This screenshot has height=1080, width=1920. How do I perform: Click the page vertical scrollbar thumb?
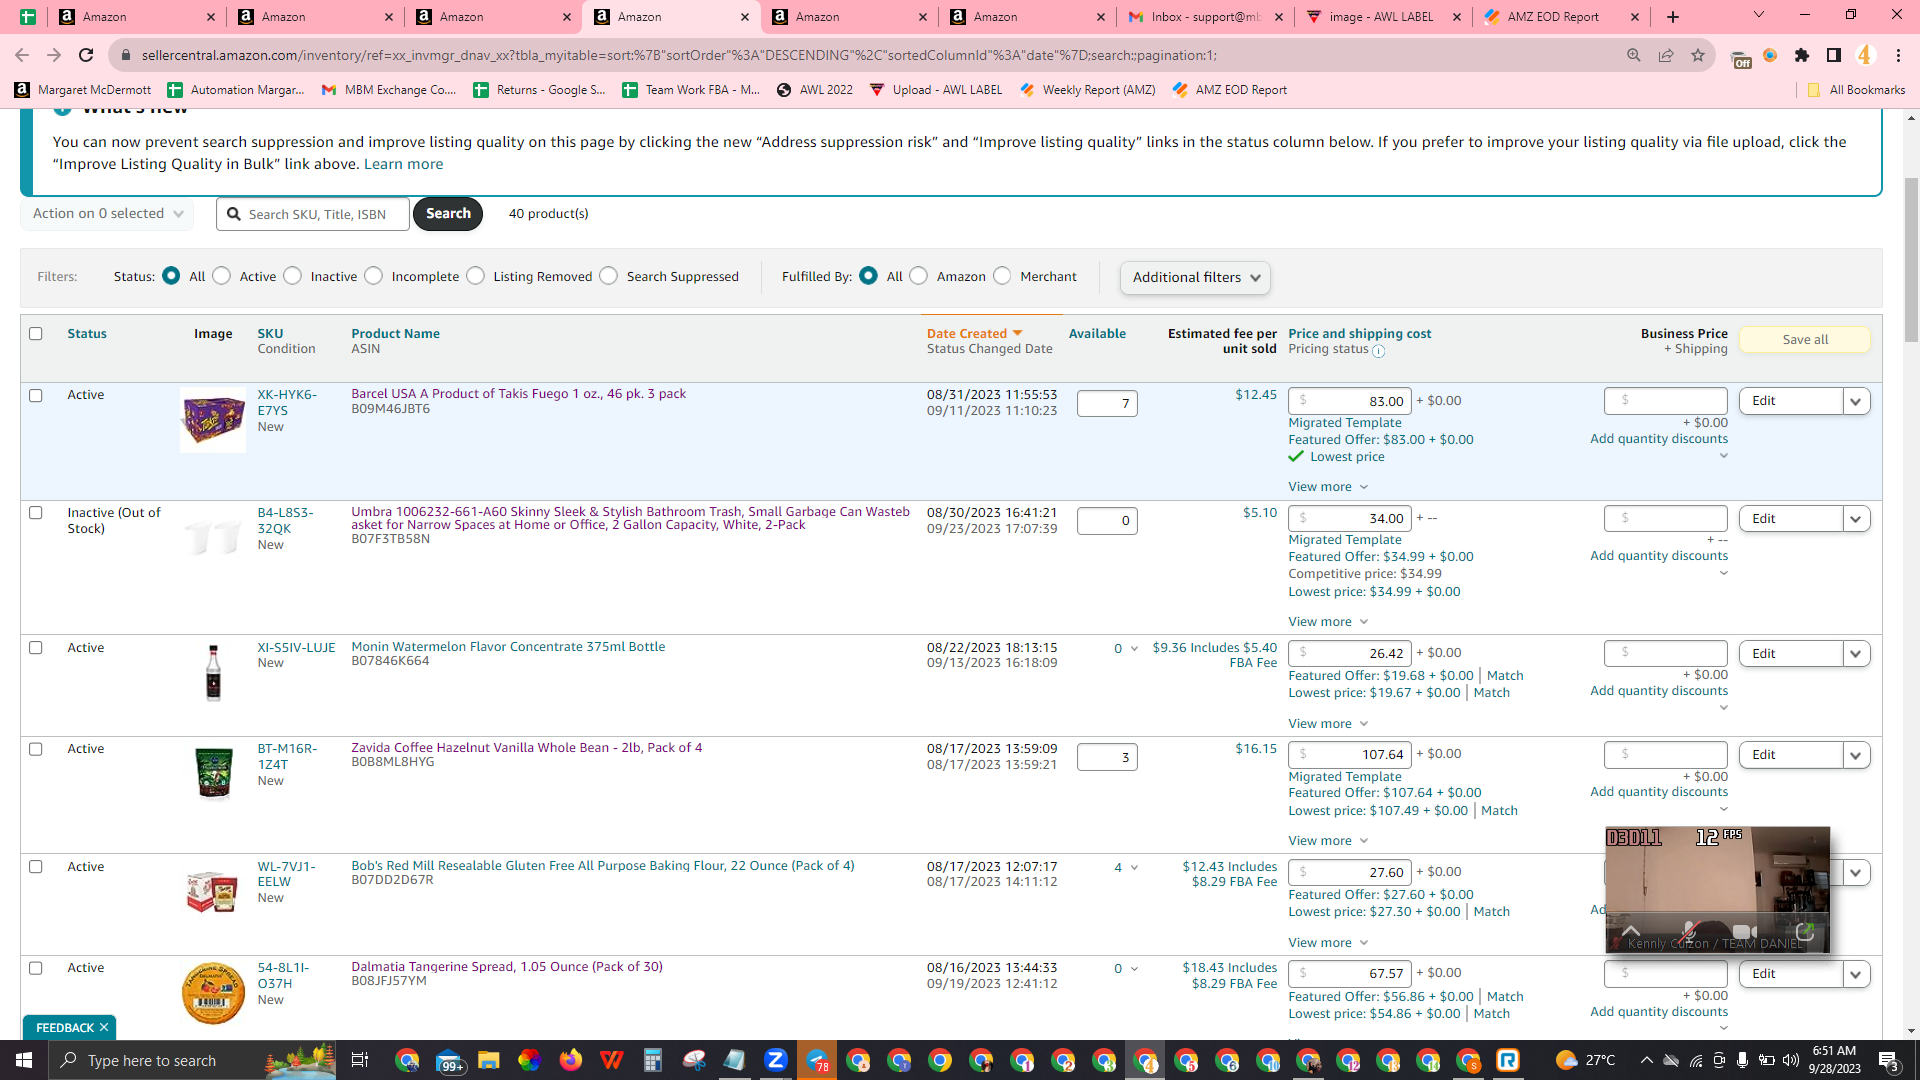[x=1911, y=260]
